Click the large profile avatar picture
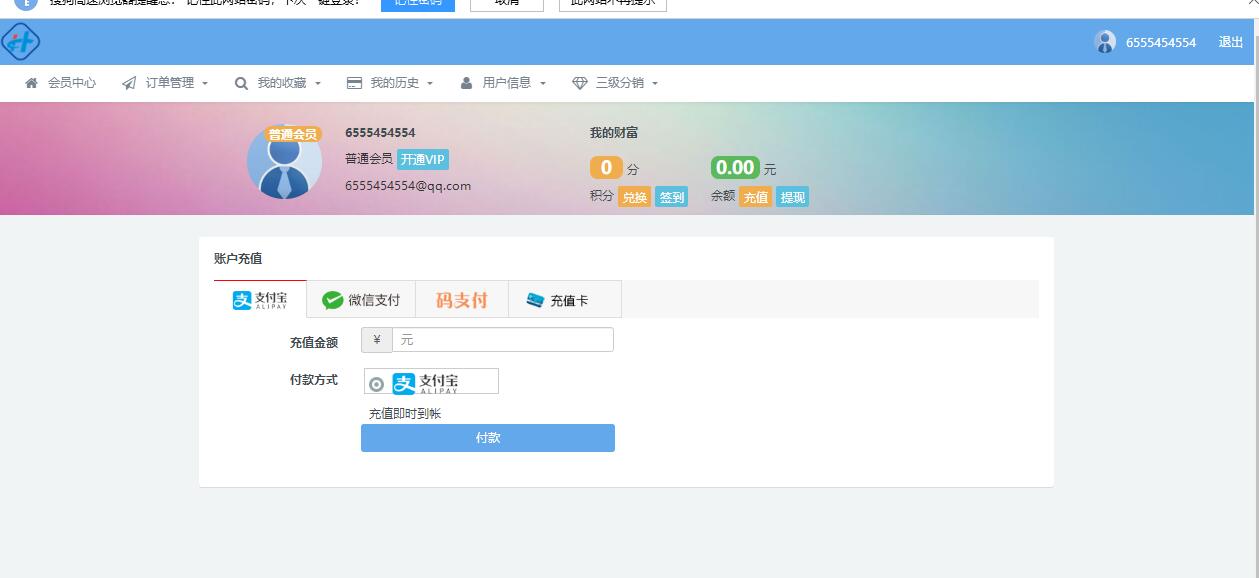 tap(284, 164)
